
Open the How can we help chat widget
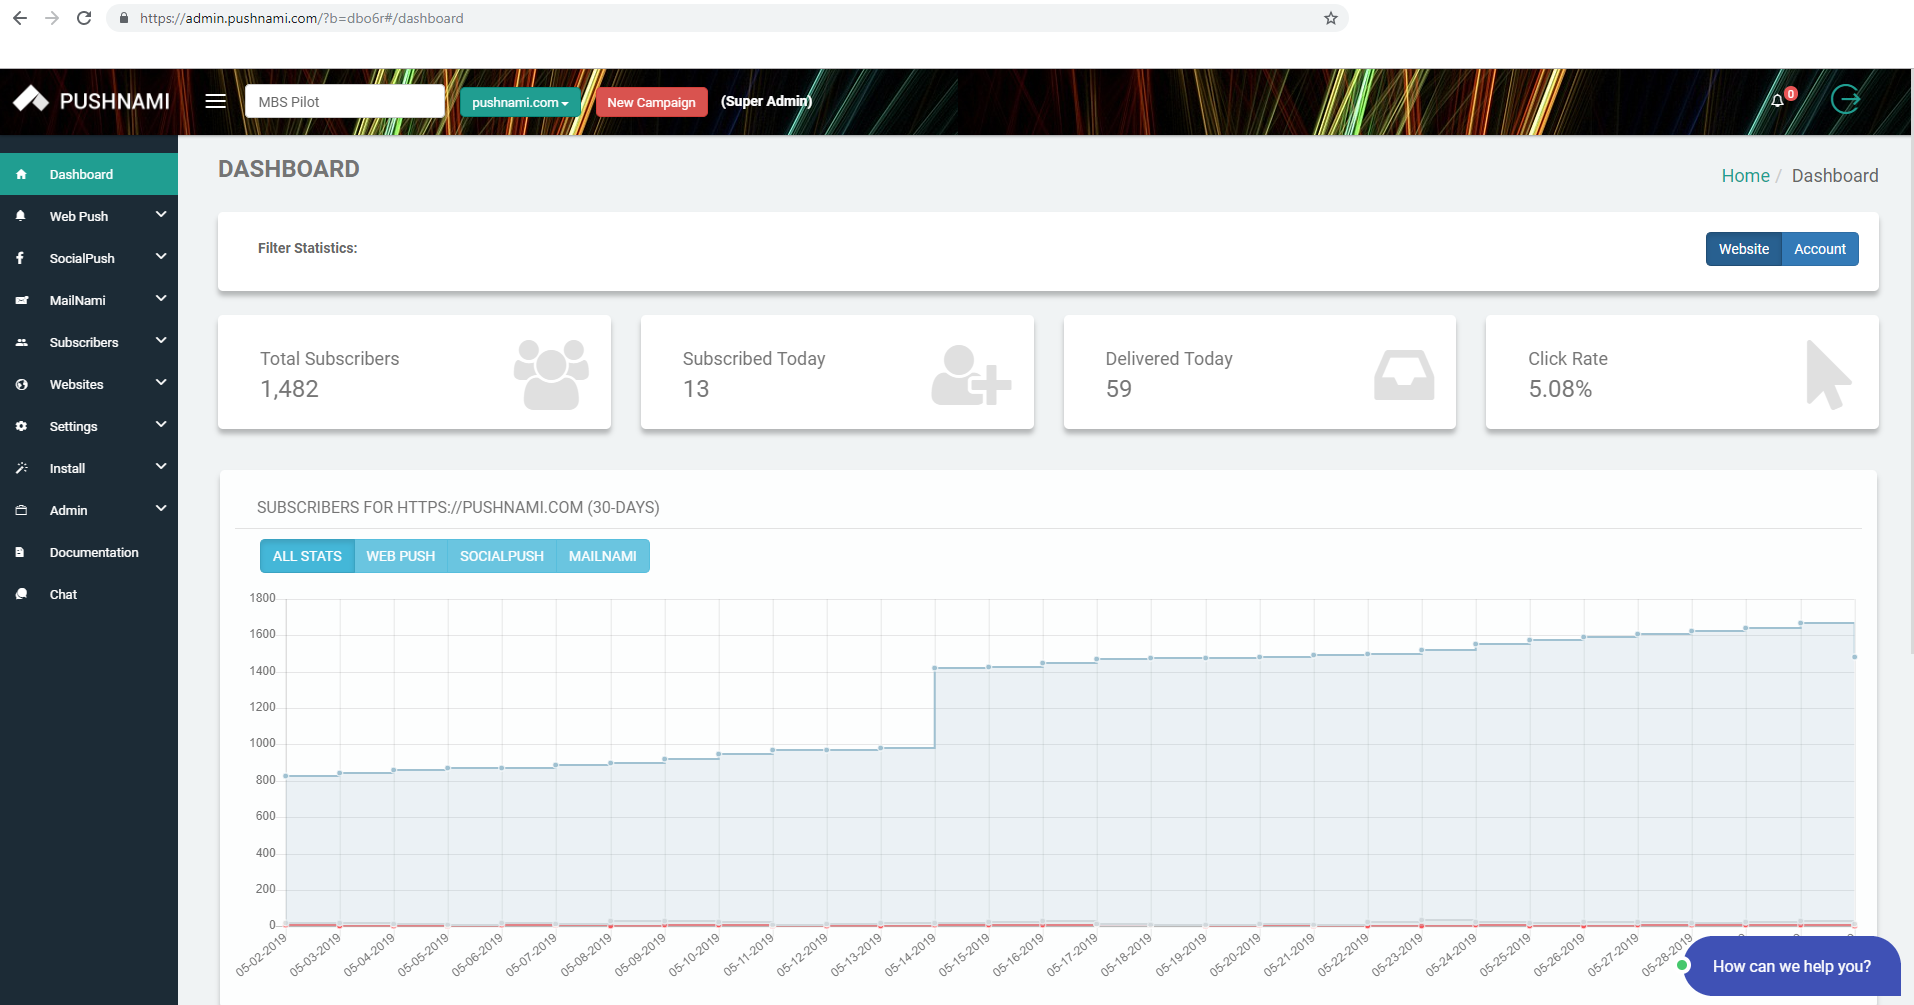point(1790,966)
